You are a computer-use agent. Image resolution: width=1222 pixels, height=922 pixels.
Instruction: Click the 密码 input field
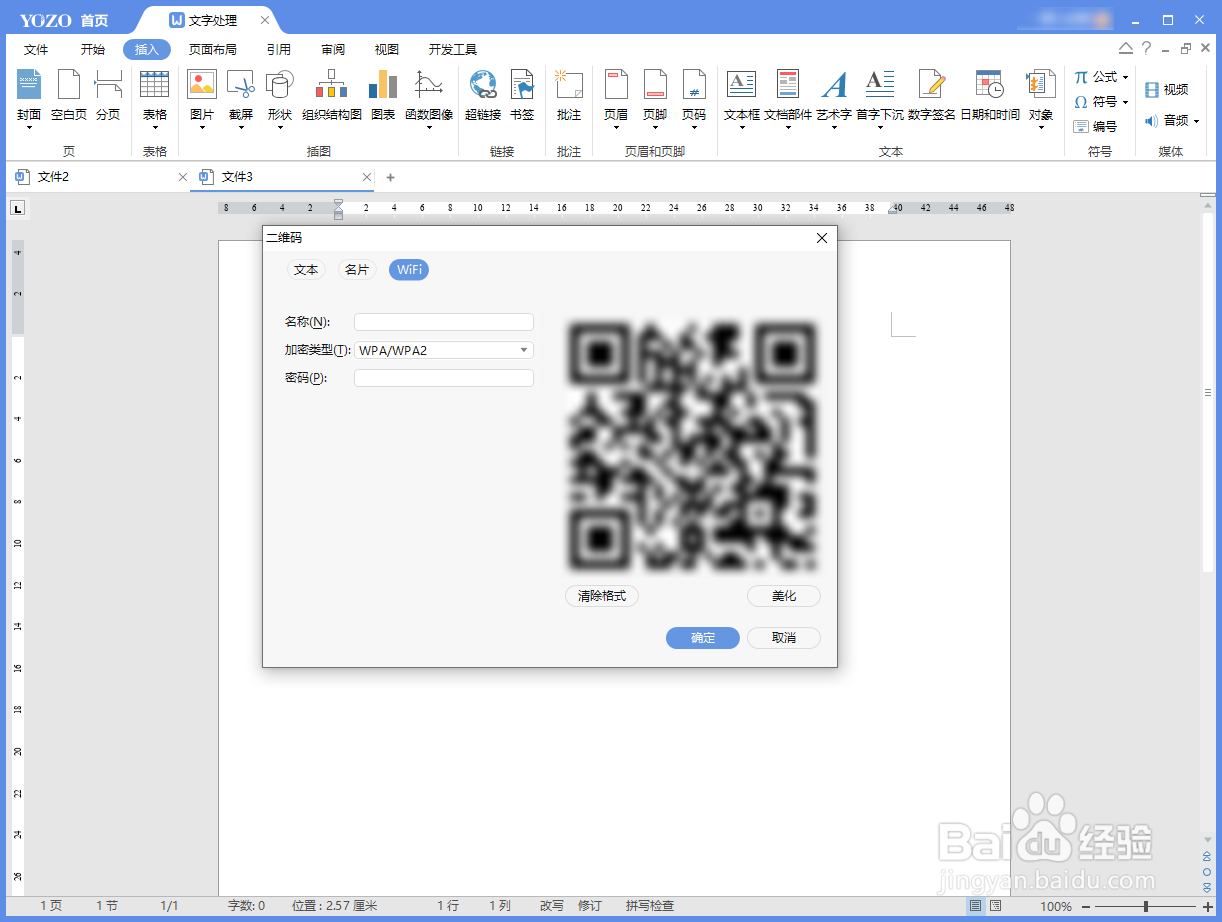tap(444, 378)
